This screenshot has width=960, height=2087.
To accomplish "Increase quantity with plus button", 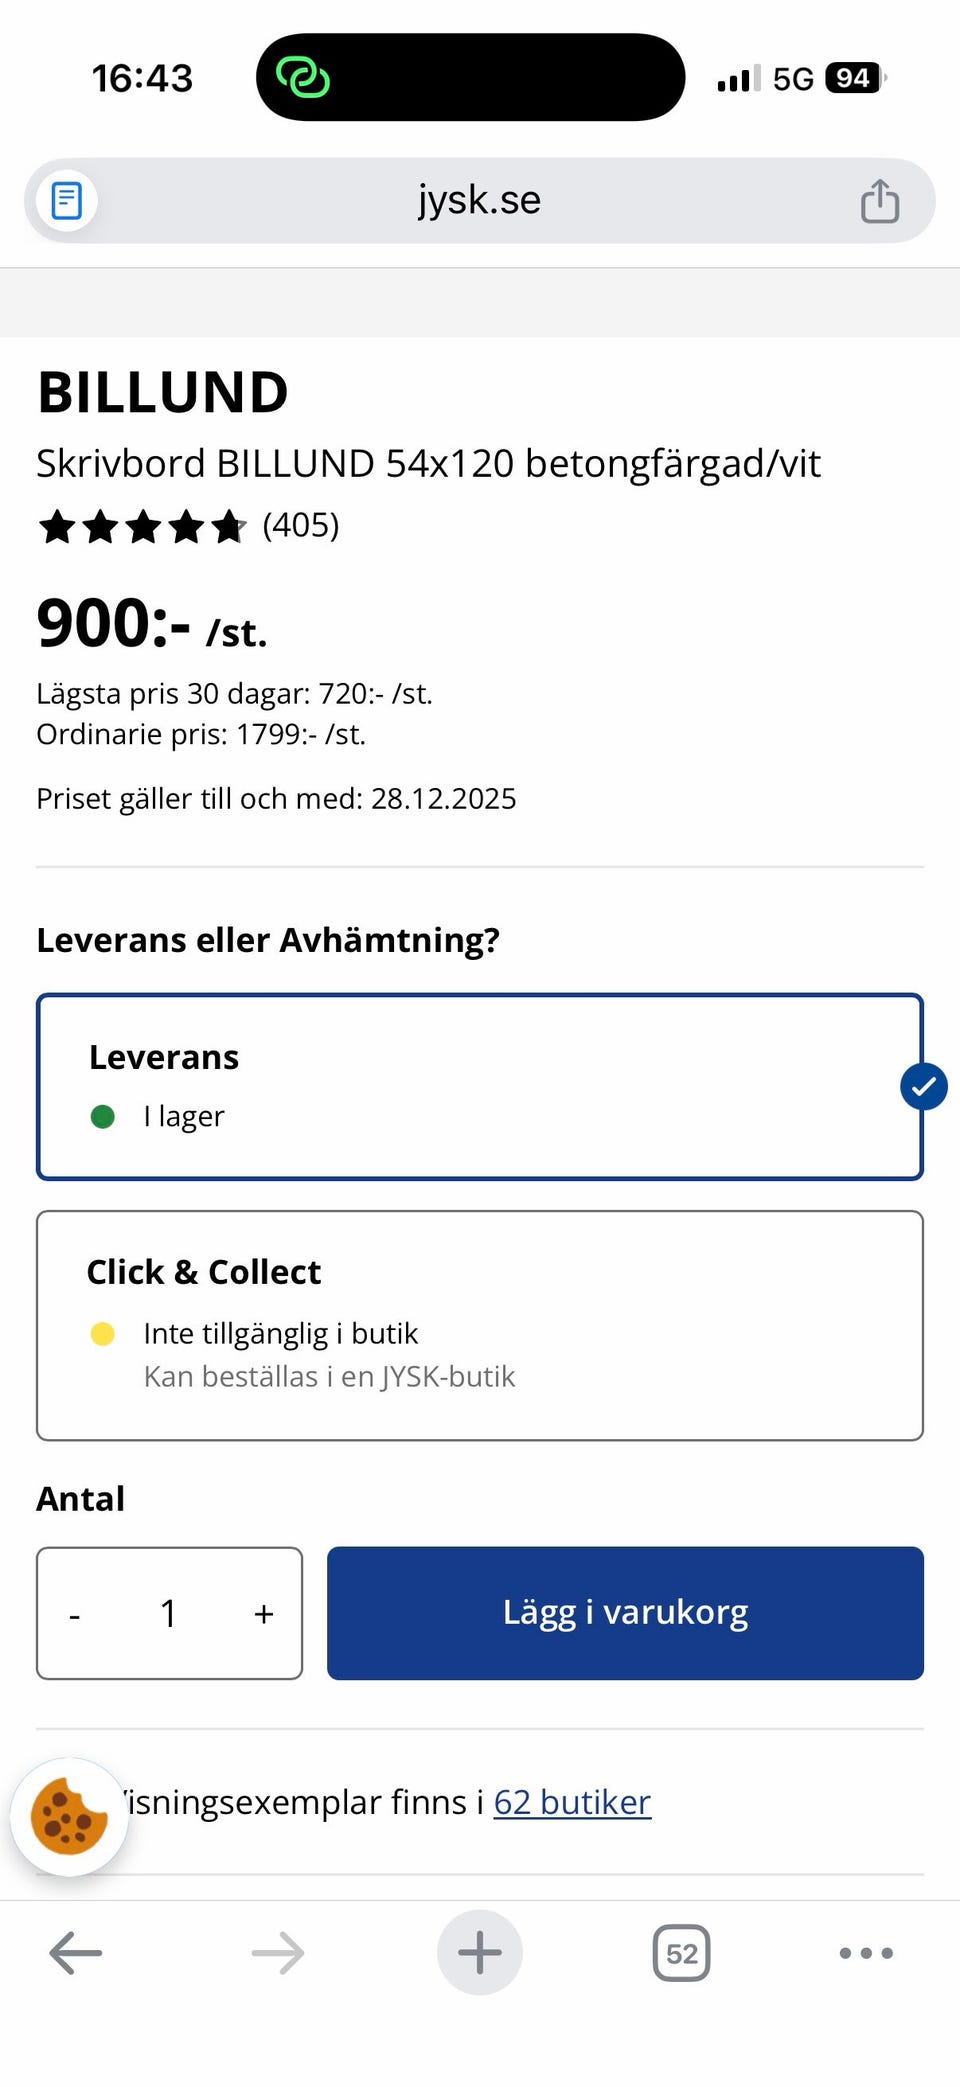I will pos(264,1614).
